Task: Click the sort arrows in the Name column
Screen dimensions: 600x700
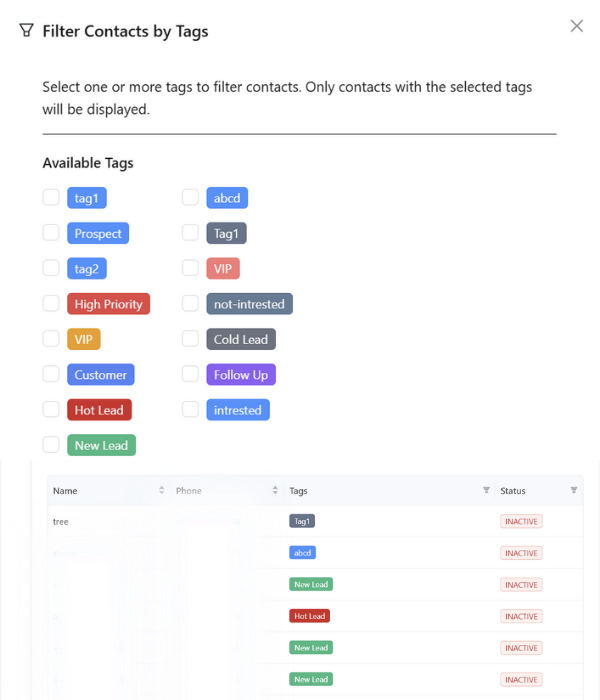Action: tap(162, 491)
